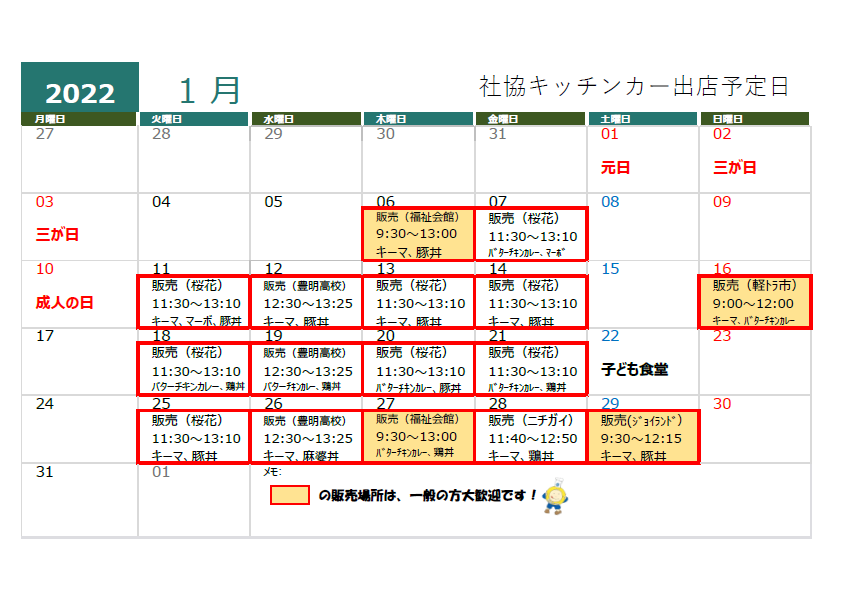Open the 軽トラ市 sales event on the 16th
Viewport: 849px width, 601px height.
click(754, 302)
